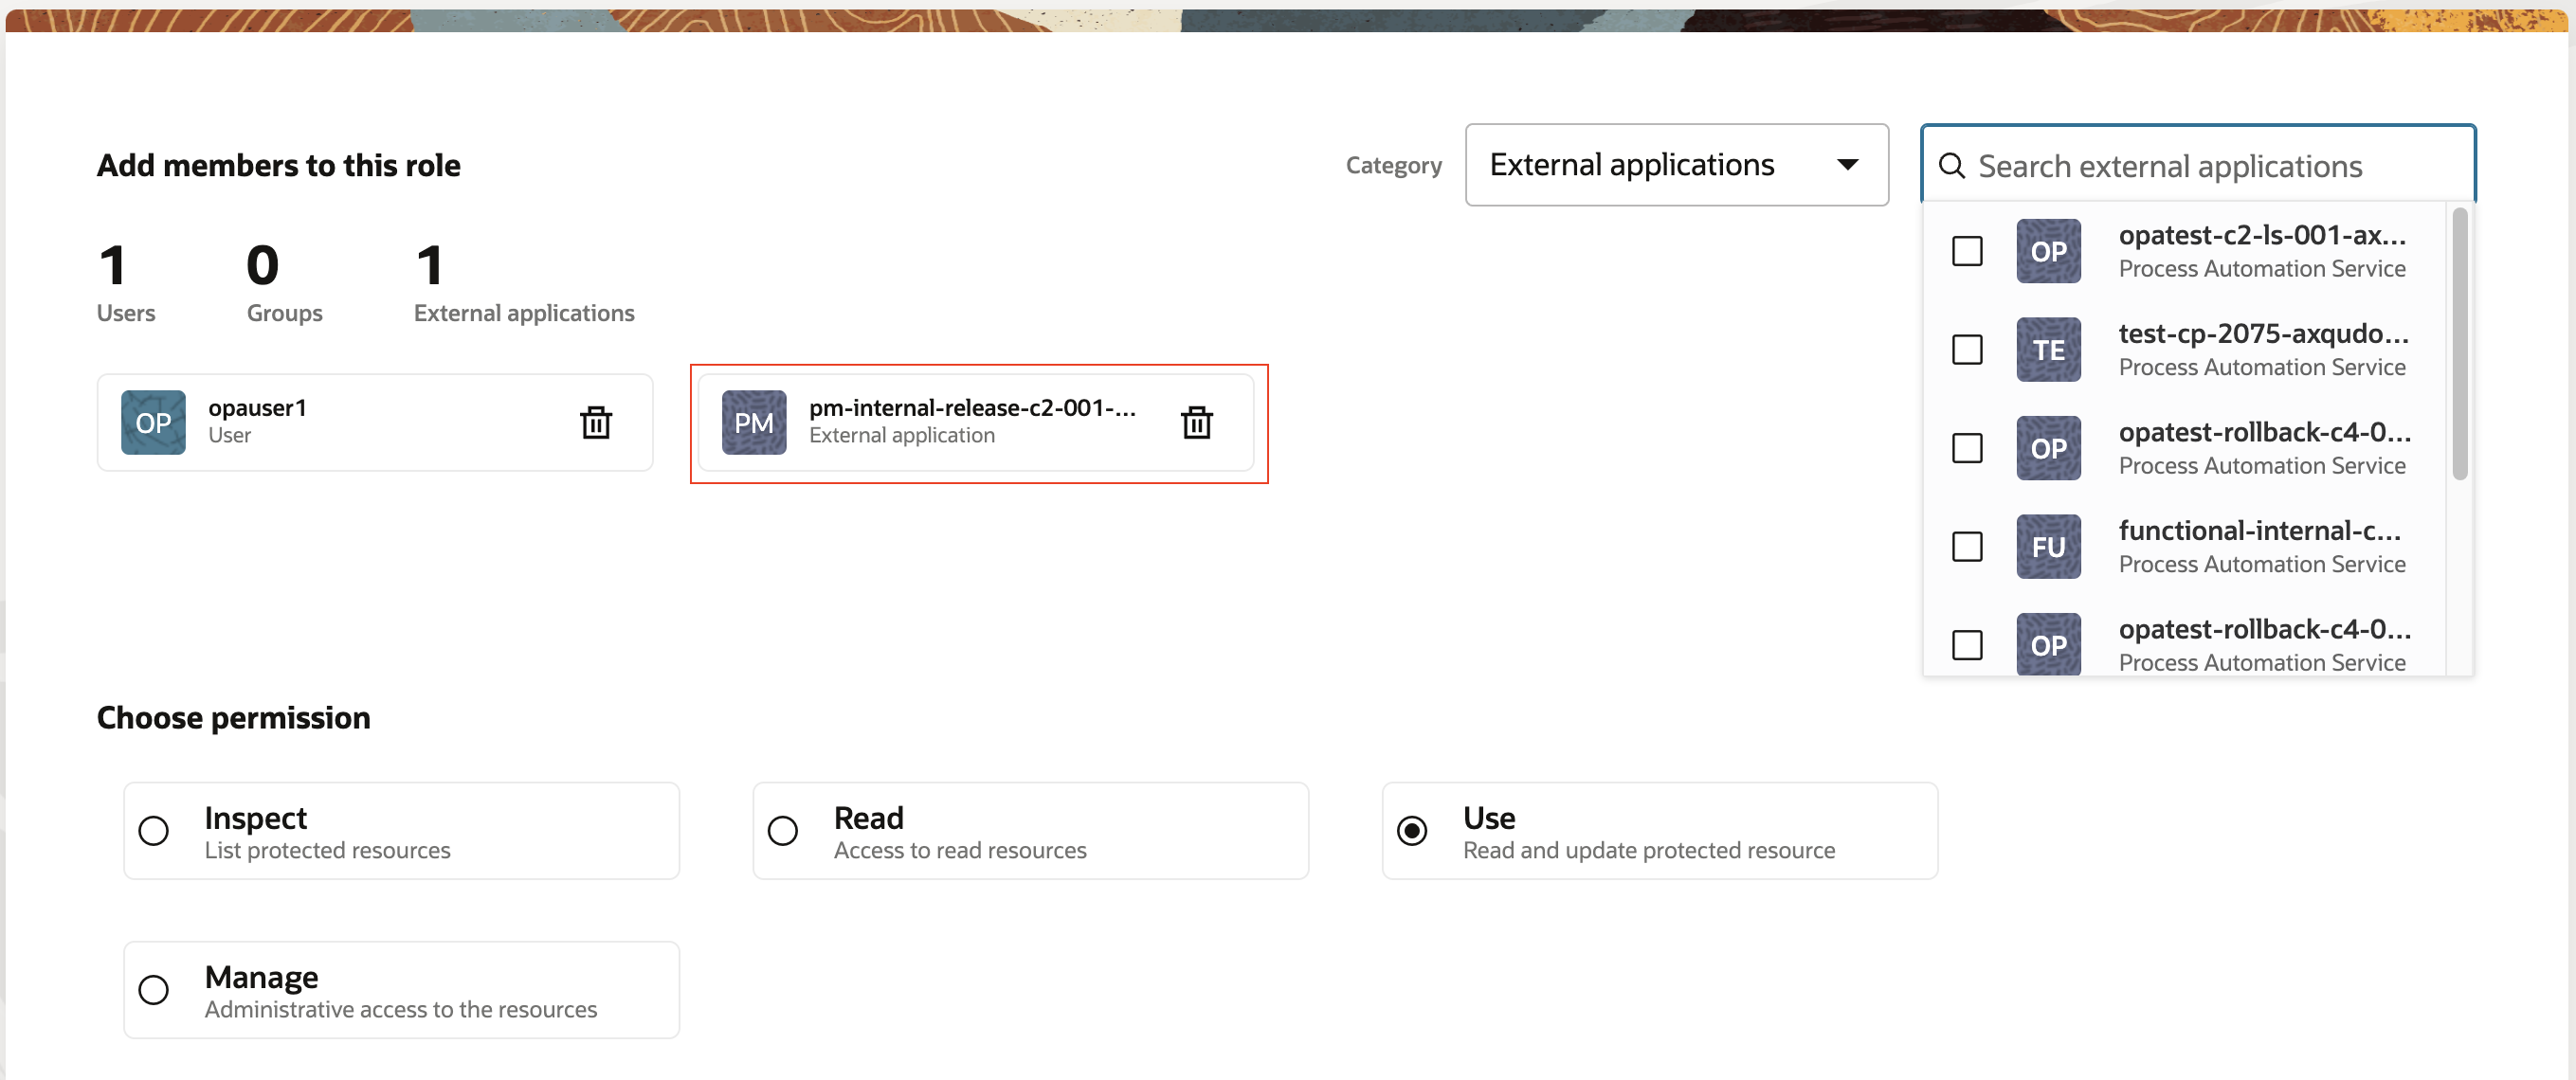Choose the Manage permission
The height and width of the screenshot is (1080, 2576).
pos(153,990)
